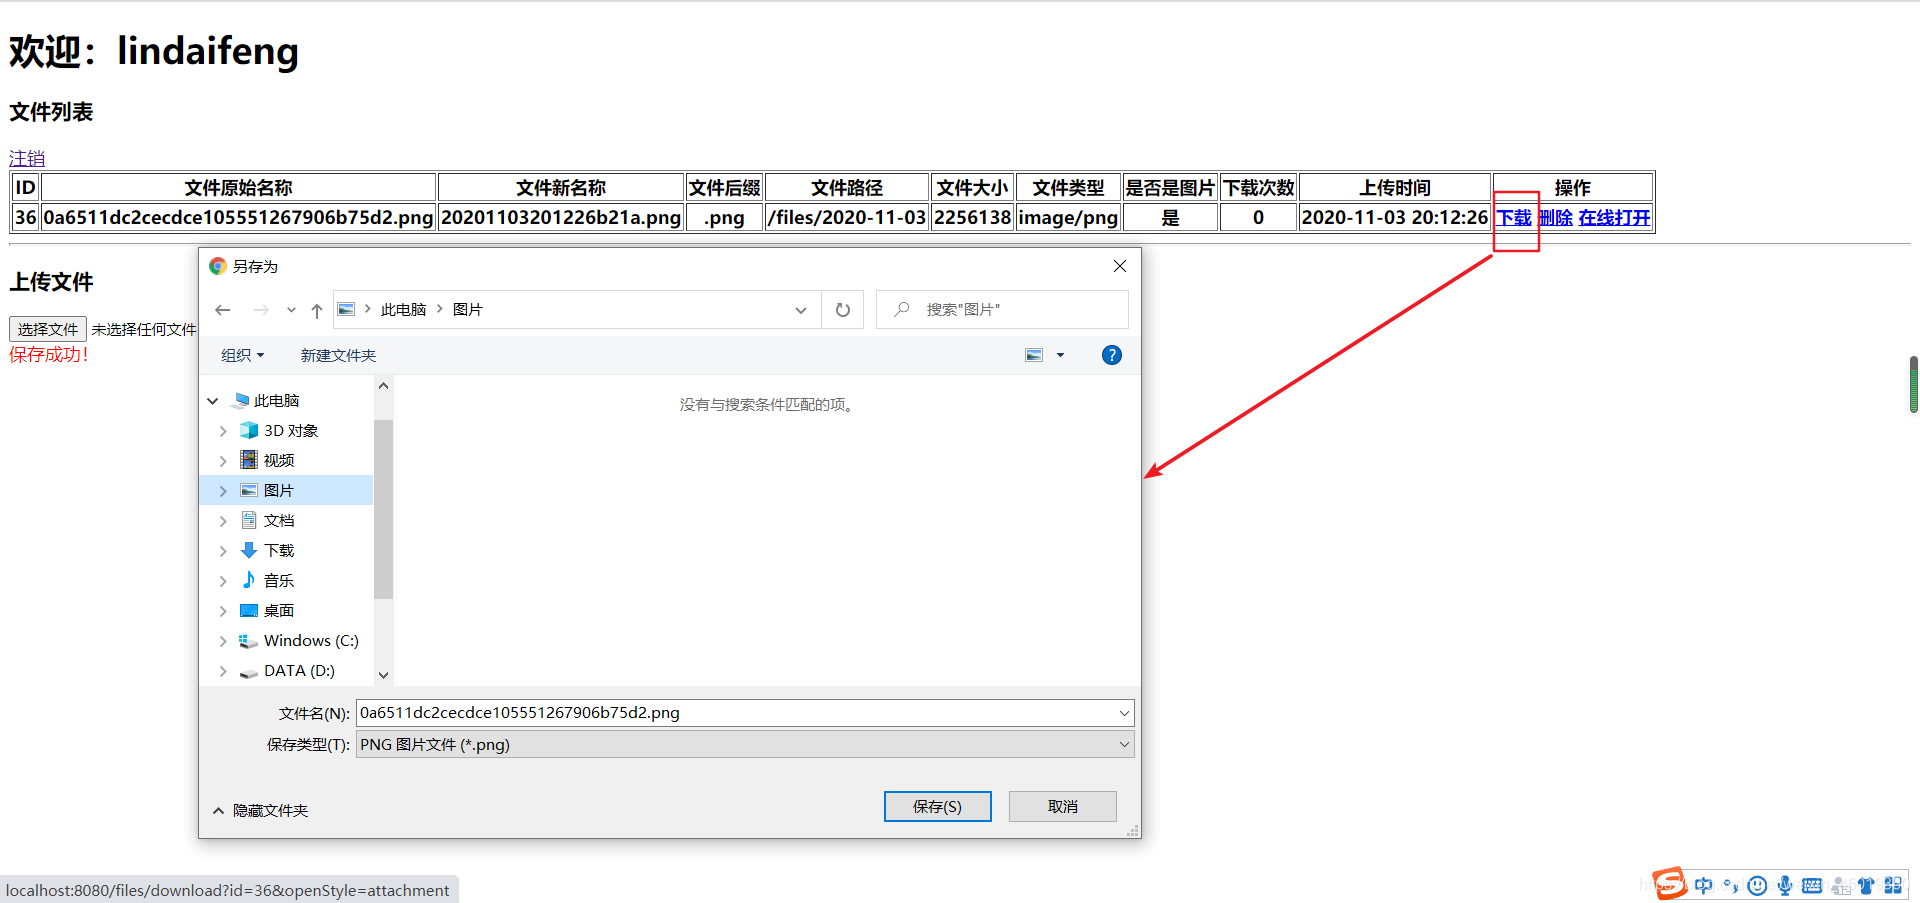Open the 文件名 dropdown arrow
Viewport: 1920px width, 903px height.
coord(1124,713)
